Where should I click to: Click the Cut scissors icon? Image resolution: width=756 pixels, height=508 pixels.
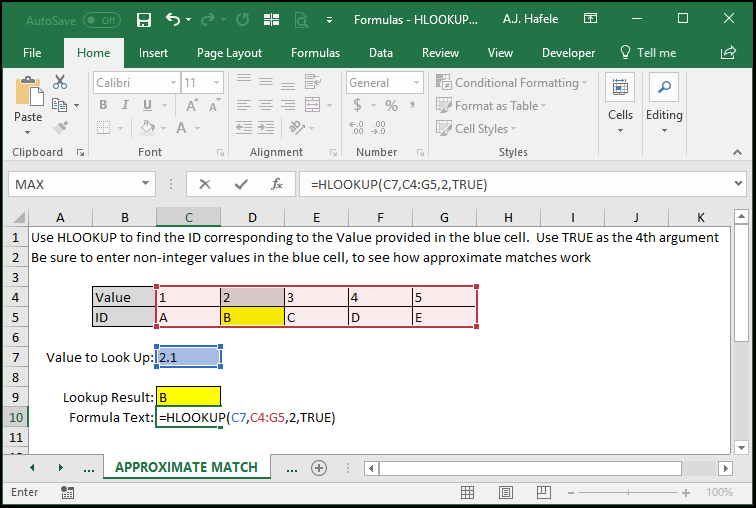pyautogui.click(x=60, y=82)
